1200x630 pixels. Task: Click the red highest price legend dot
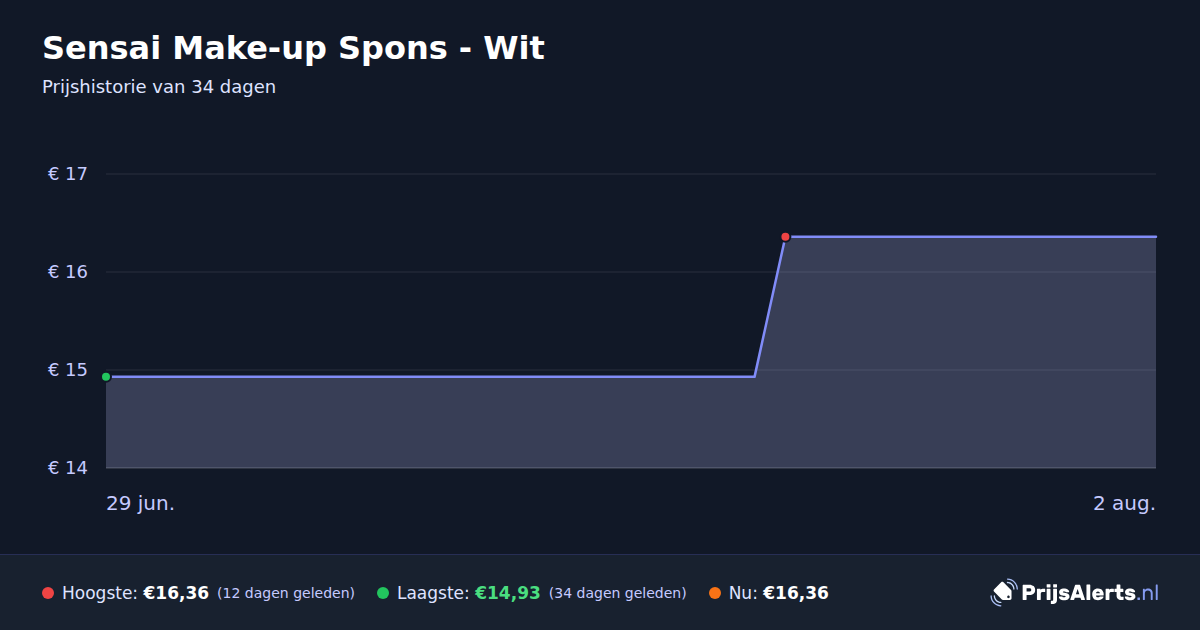(x=48, y=593)
